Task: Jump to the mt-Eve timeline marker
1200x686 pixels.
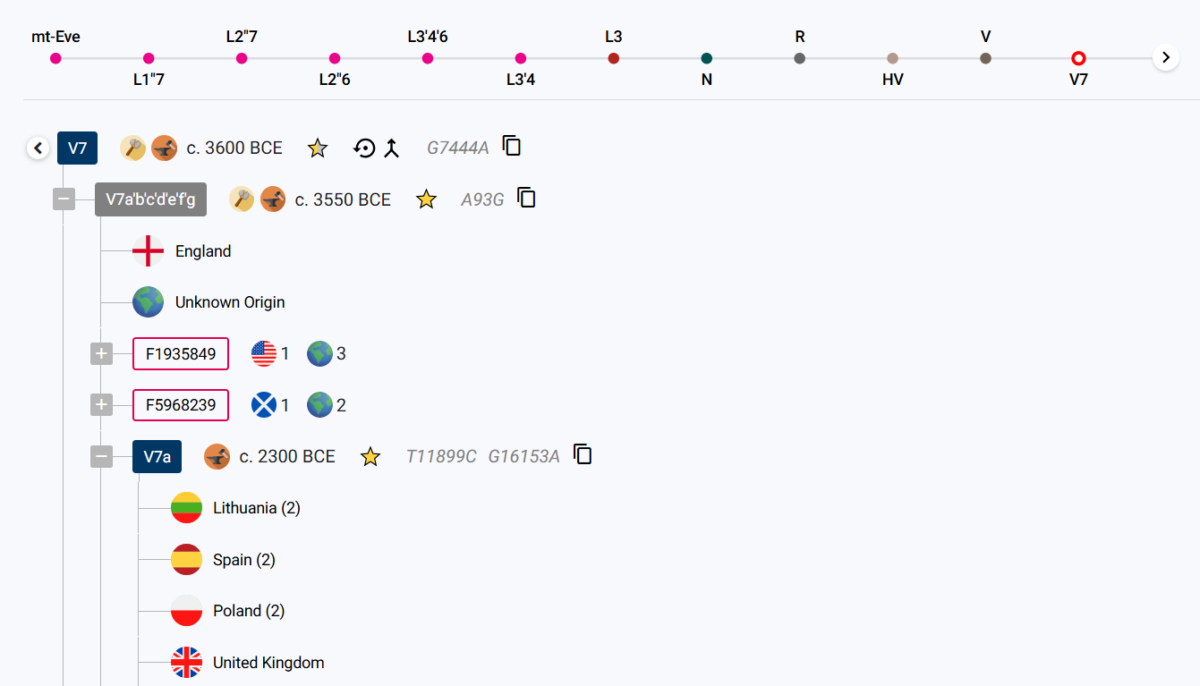Action: tap(55, 58)
